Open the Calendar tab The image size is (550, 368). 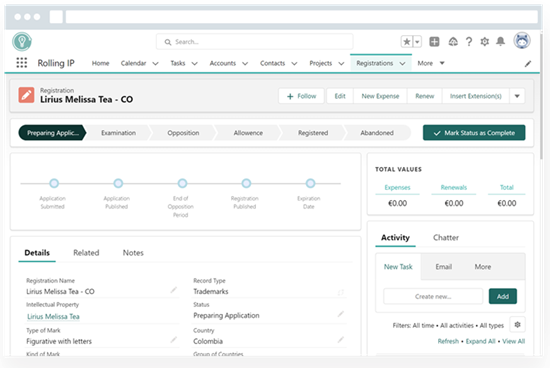pos(133,63)
